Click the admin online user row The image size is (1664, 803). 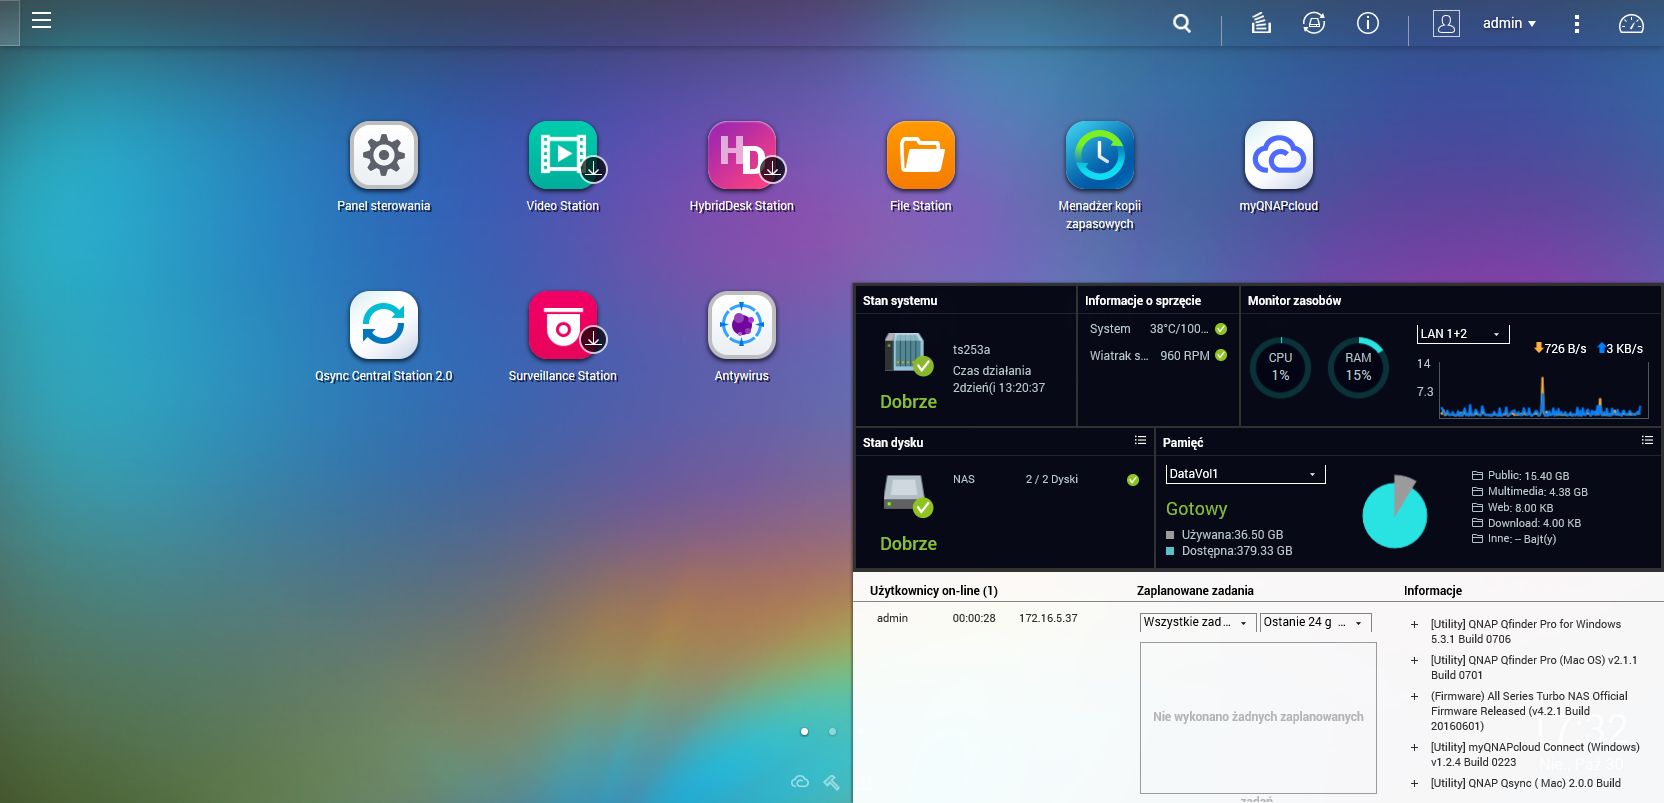tap(977, 618)
